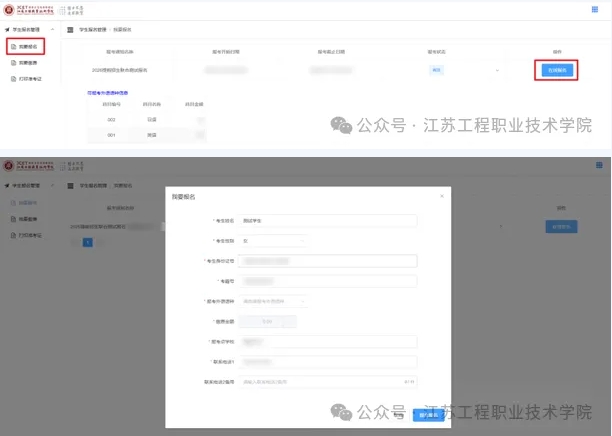
Task: Click the college logo on the undimmed page
Action: click(x=28, y=10)
